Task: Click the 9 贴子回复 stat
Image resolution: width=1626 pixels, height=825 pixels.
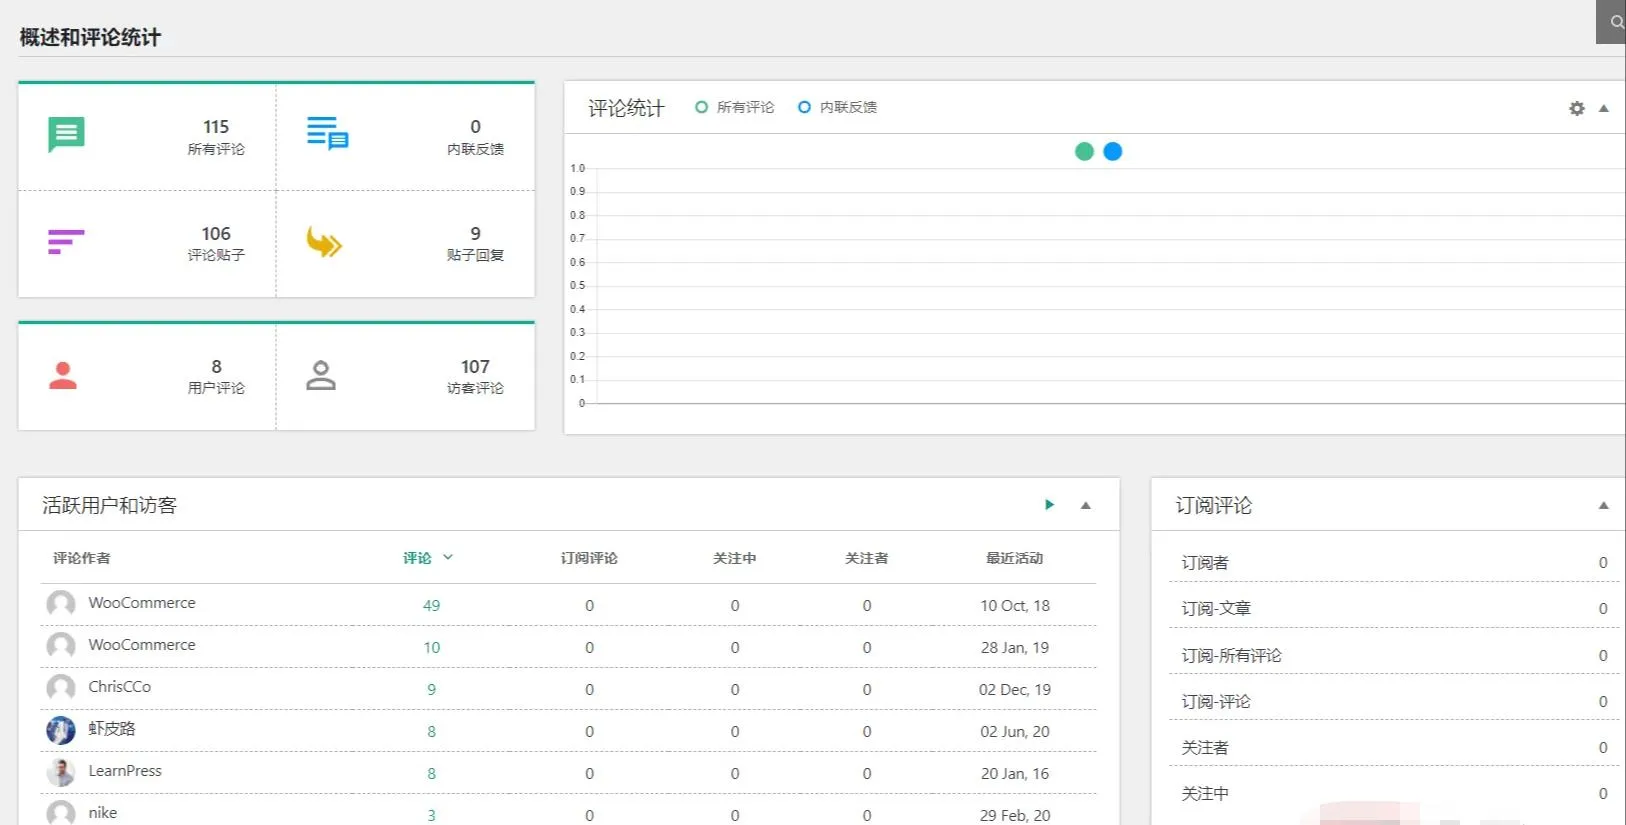Action: coord(475,243)
